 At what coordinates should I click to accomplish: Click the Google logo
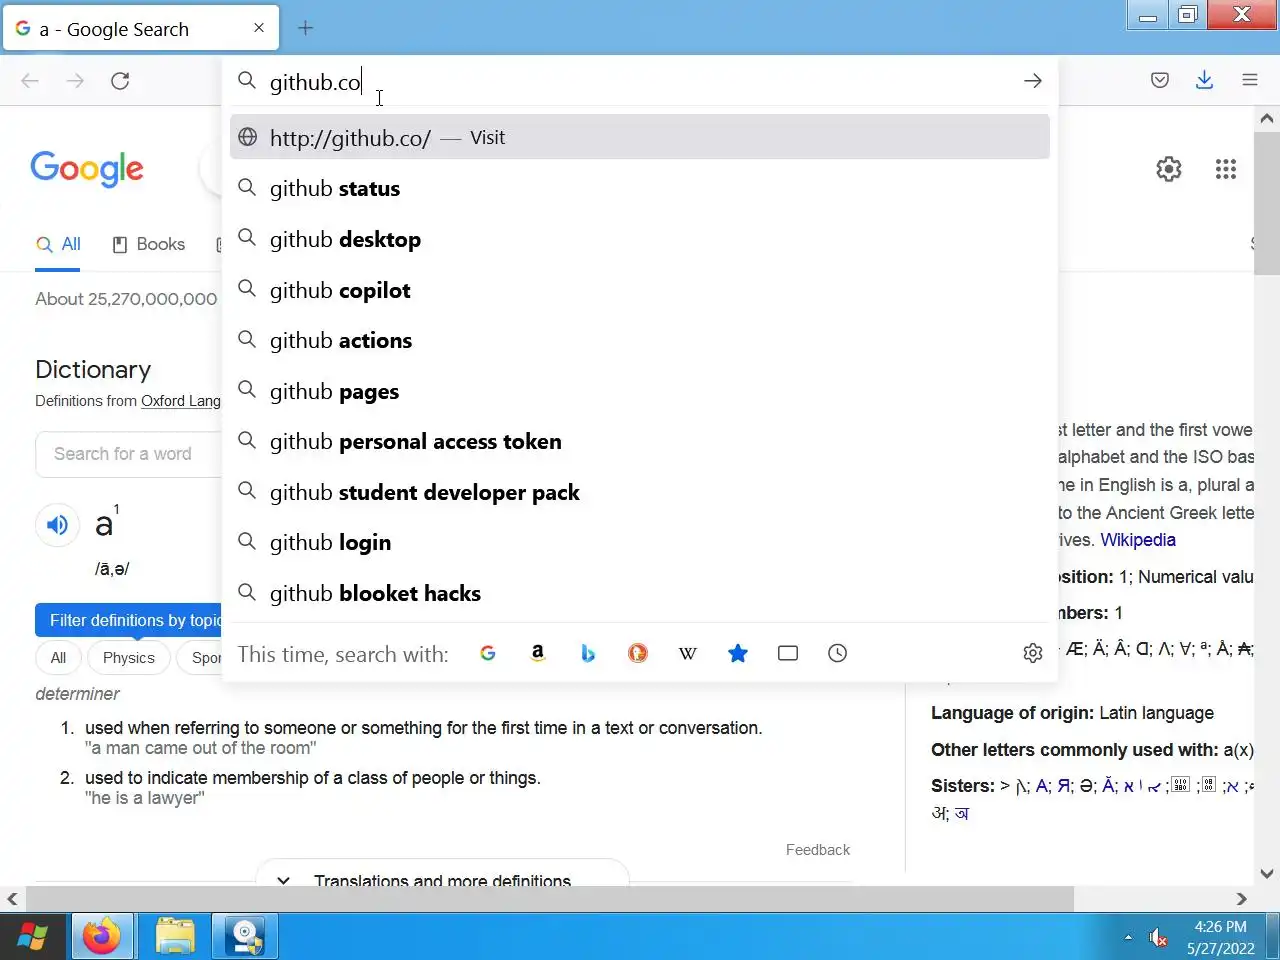(87, 169)
